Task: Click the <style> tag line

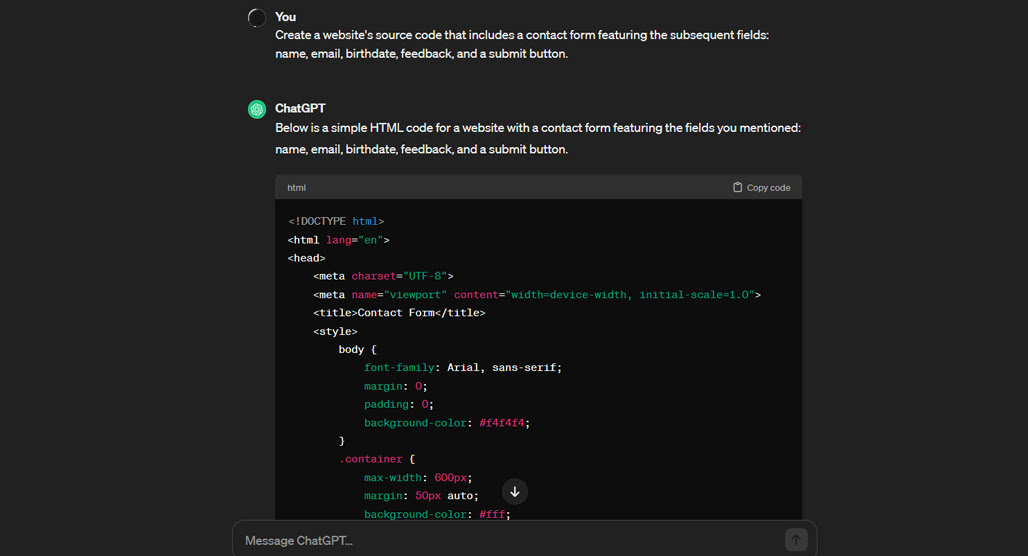Action: (x=335, y=331)
